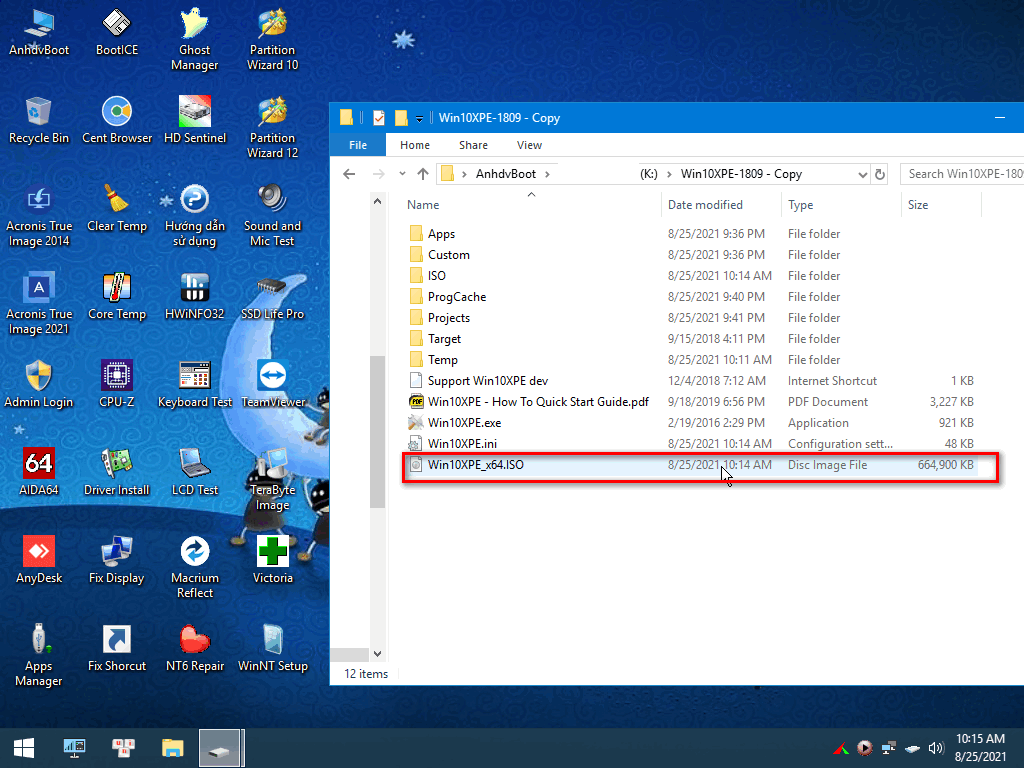This screenshot has width=1024, height=768.
Task: Open File Explorer from taskbar
Action: pyautogui.click(x=172, y=748)
